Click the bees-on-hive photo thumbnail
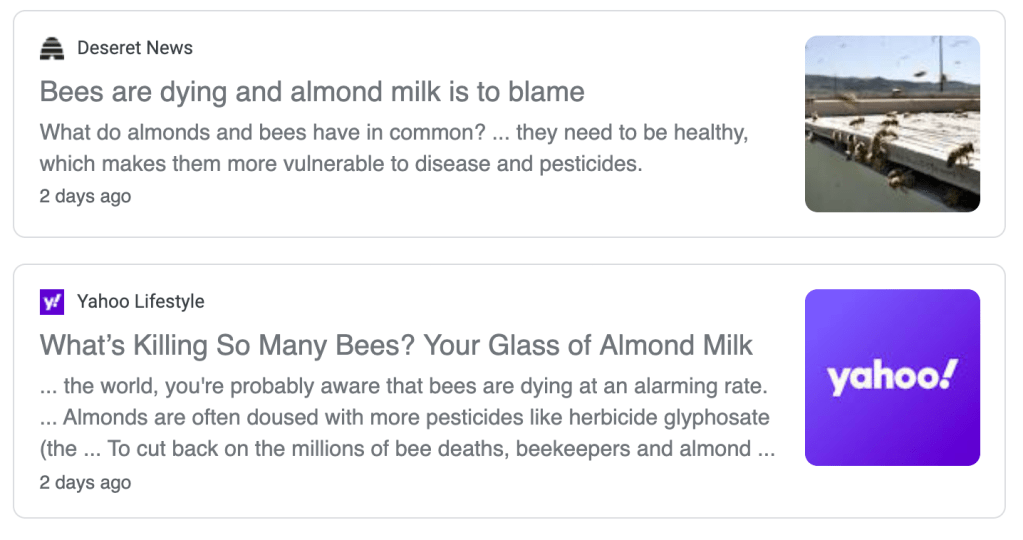This screenshot has height=540, width=1023. coord(892,124)
